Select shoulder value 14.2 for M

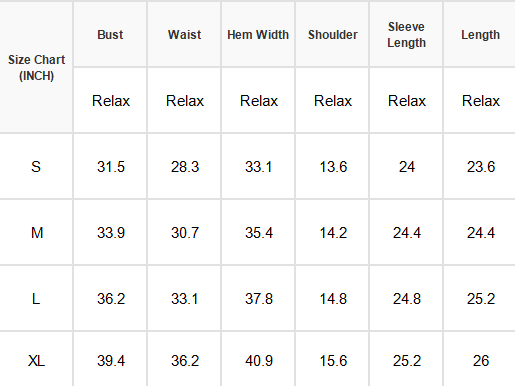(333, 232)
